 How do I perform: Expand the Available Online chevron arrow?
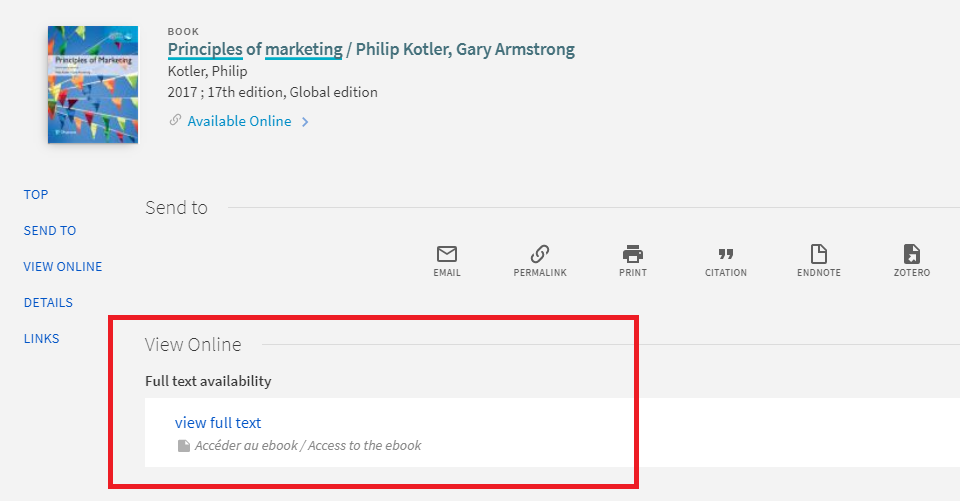[x=305, y=122]
